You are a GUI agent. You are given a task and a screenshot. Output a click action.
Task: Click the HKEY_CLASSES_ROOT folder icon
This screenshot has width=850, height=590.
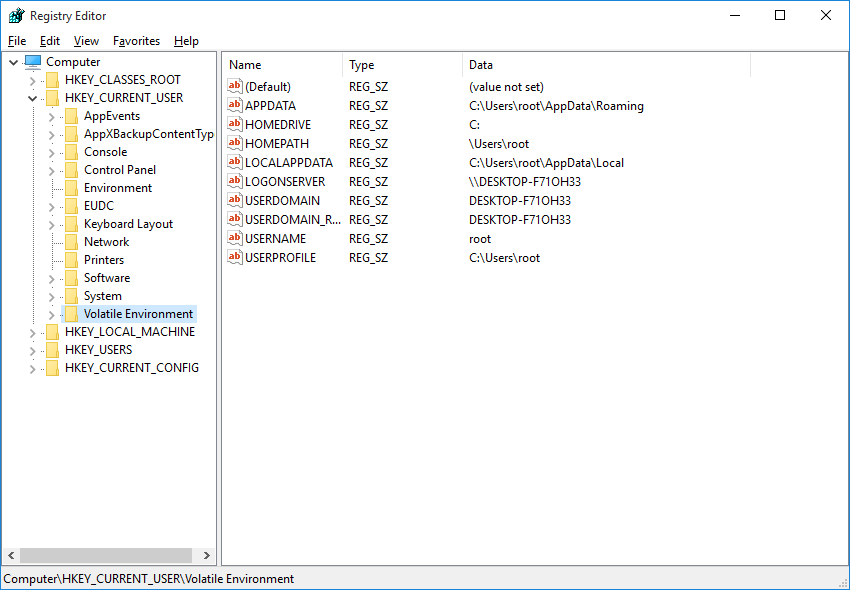53,80
